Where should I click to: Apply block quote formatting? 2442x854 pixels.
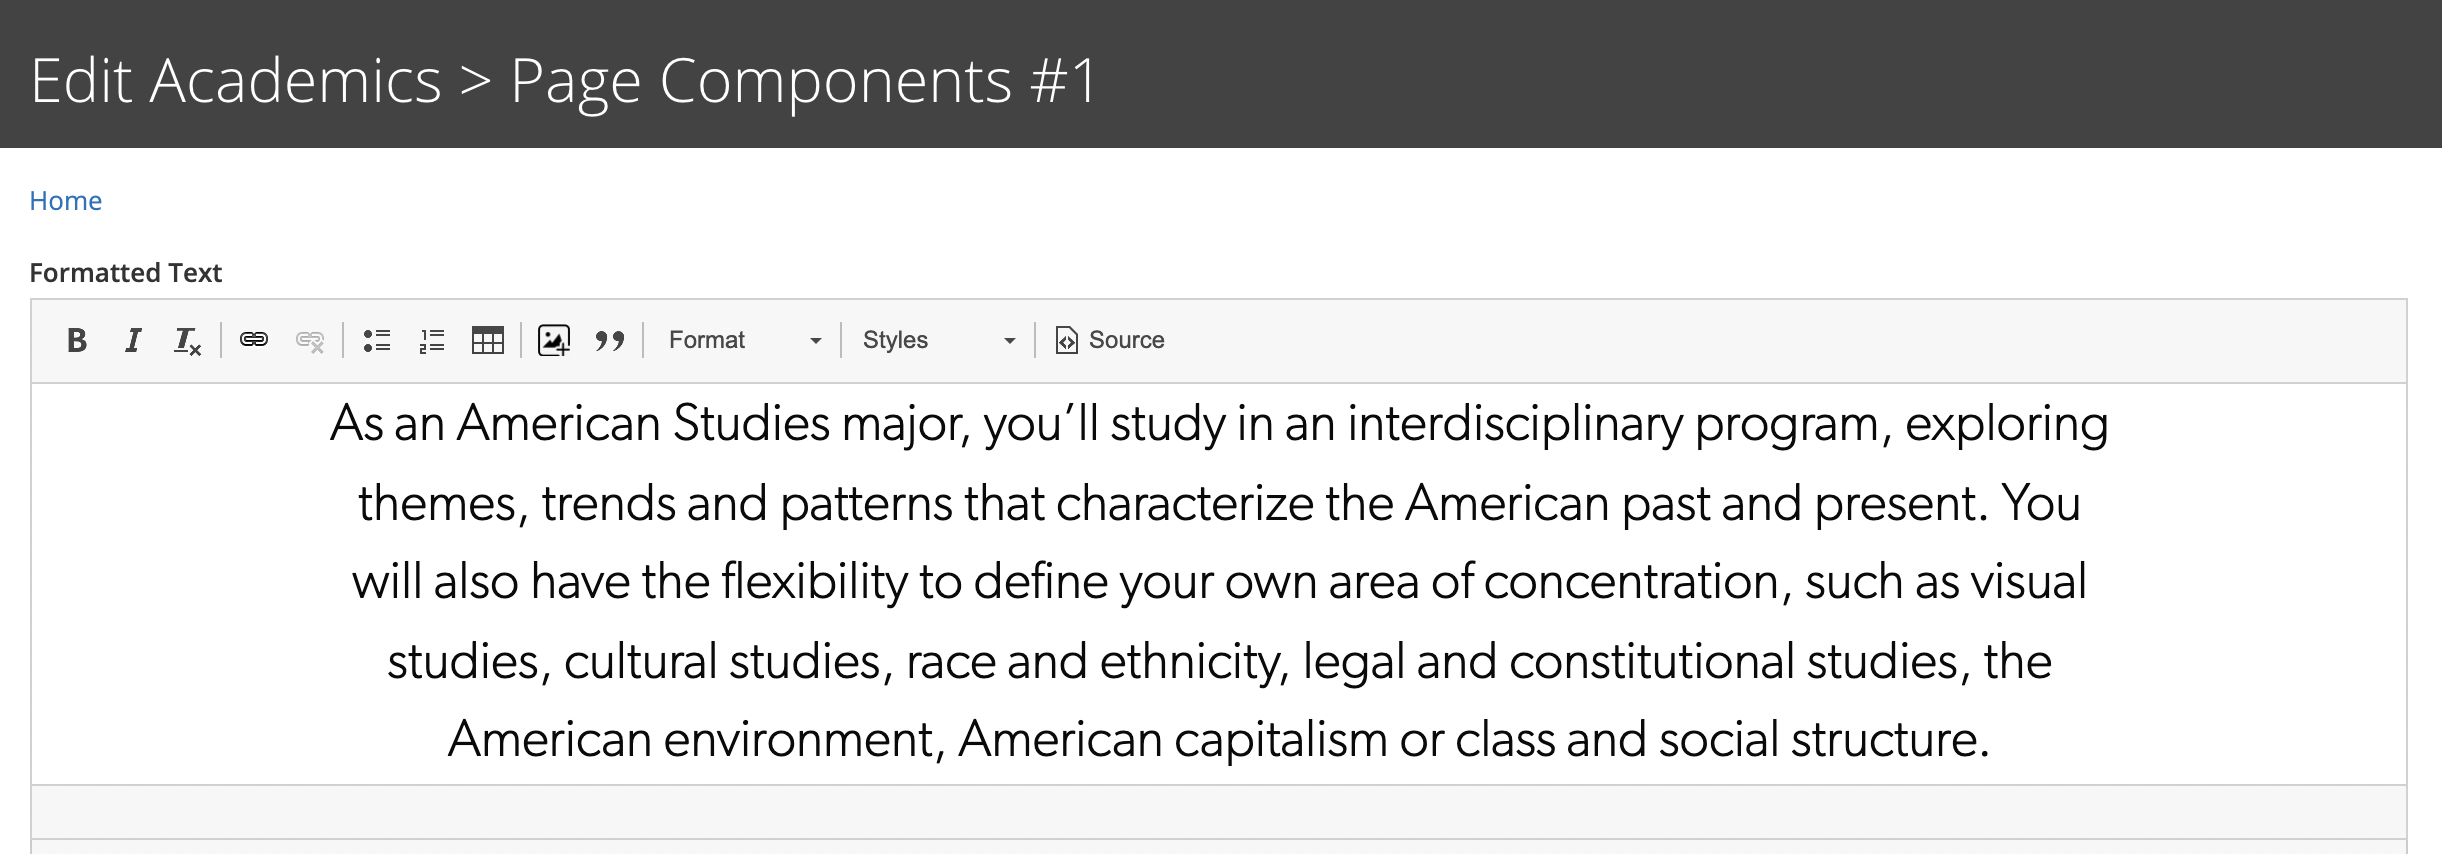610,341
